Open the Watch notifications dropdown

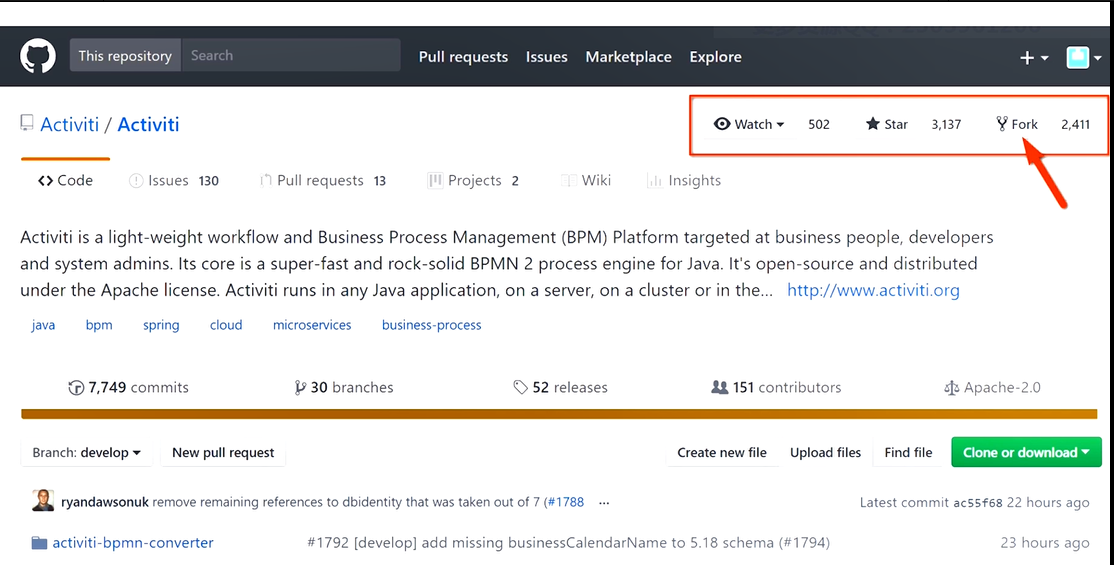point(749,124)
